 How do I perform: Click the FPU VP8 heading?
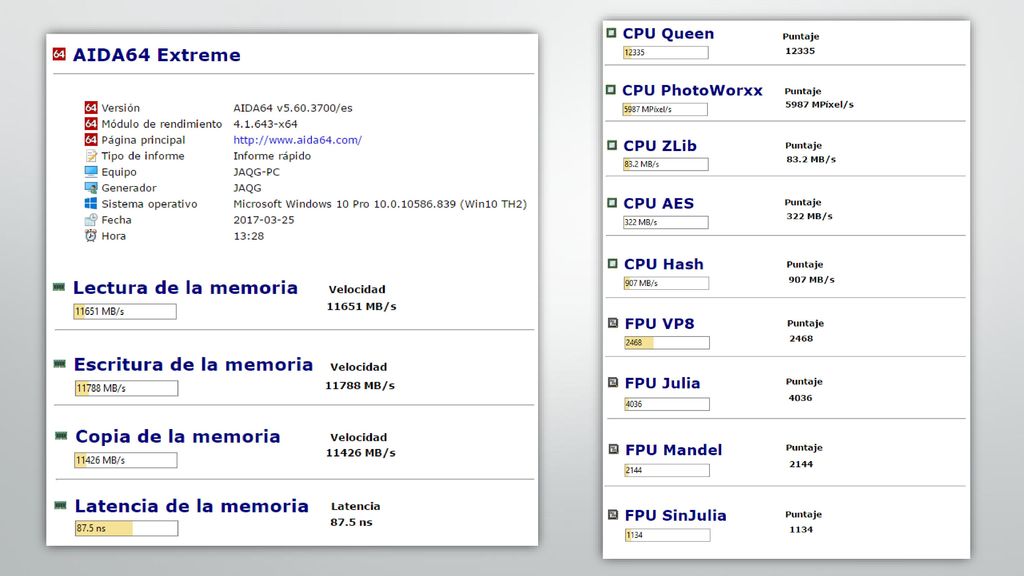tap(660, 323)
